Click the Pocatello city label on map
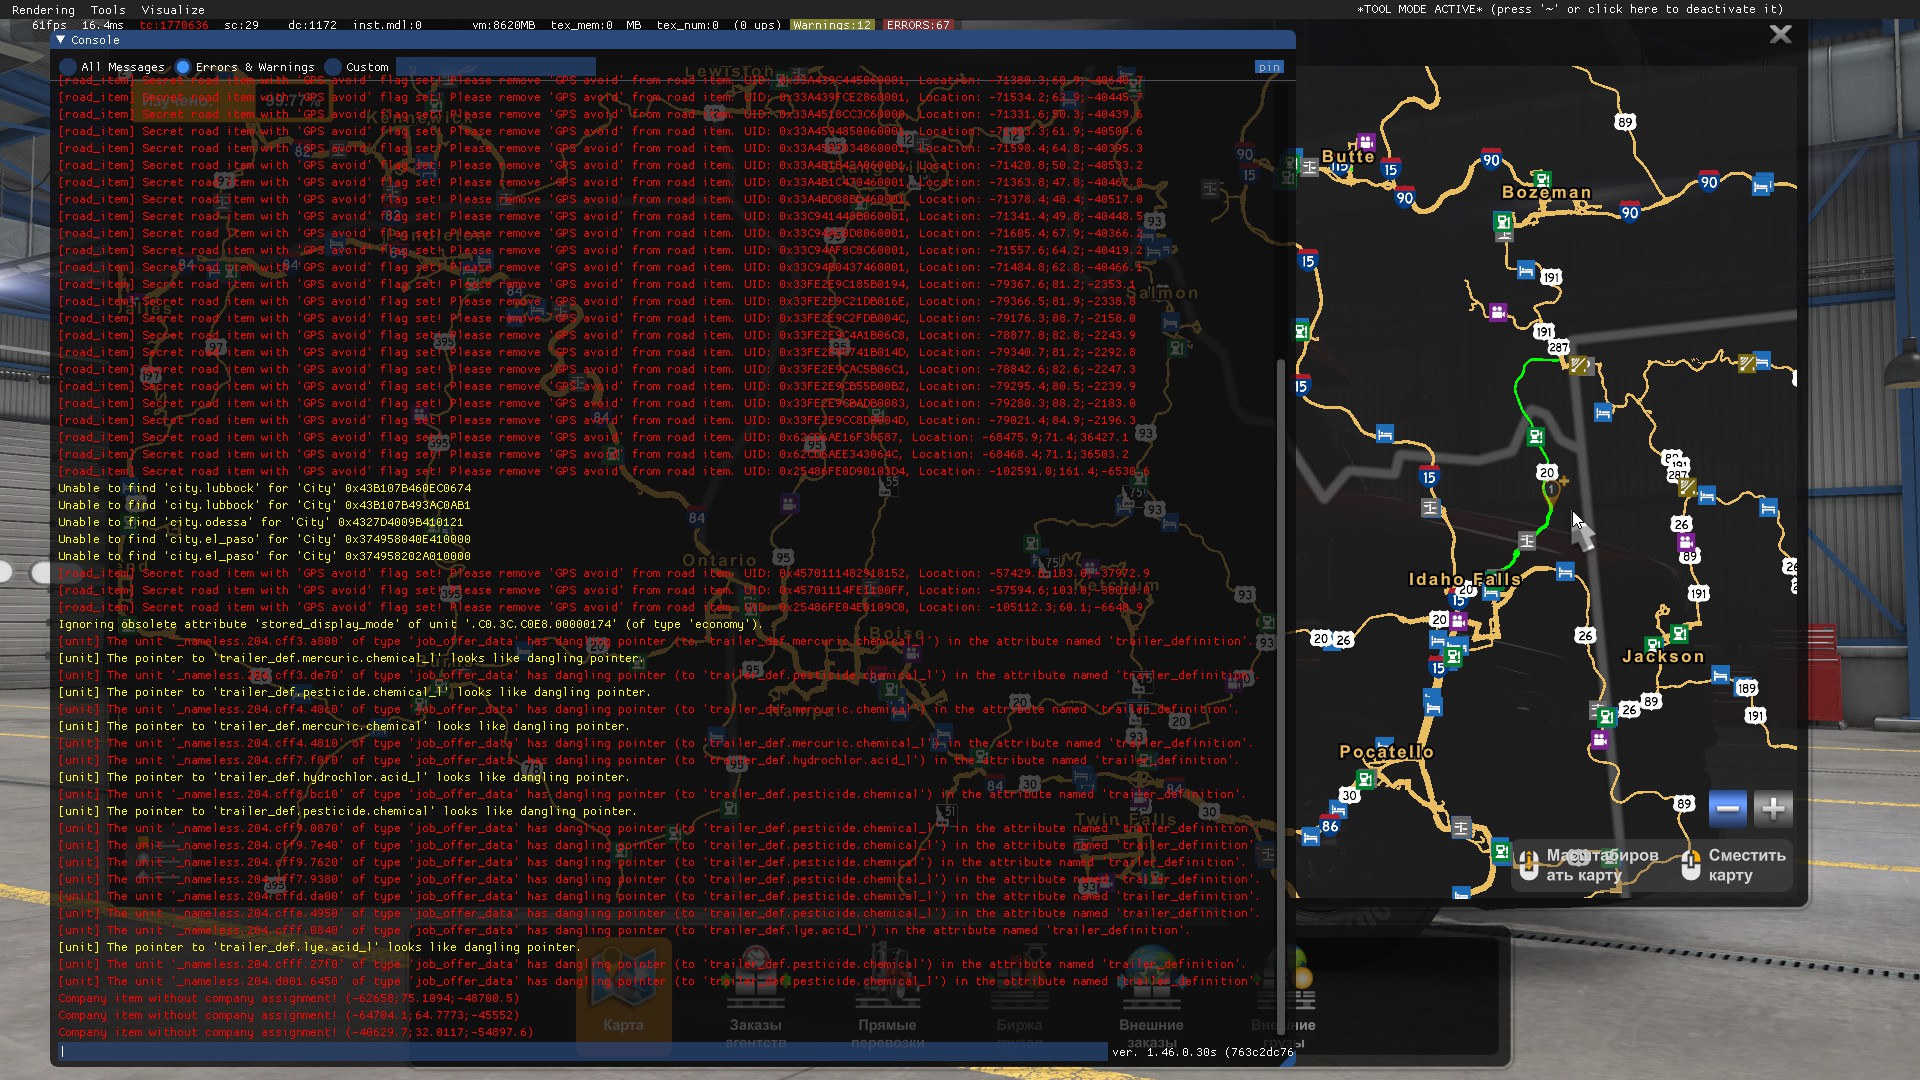This screenshot has height=1080, width=1920. pos(1386,751)
